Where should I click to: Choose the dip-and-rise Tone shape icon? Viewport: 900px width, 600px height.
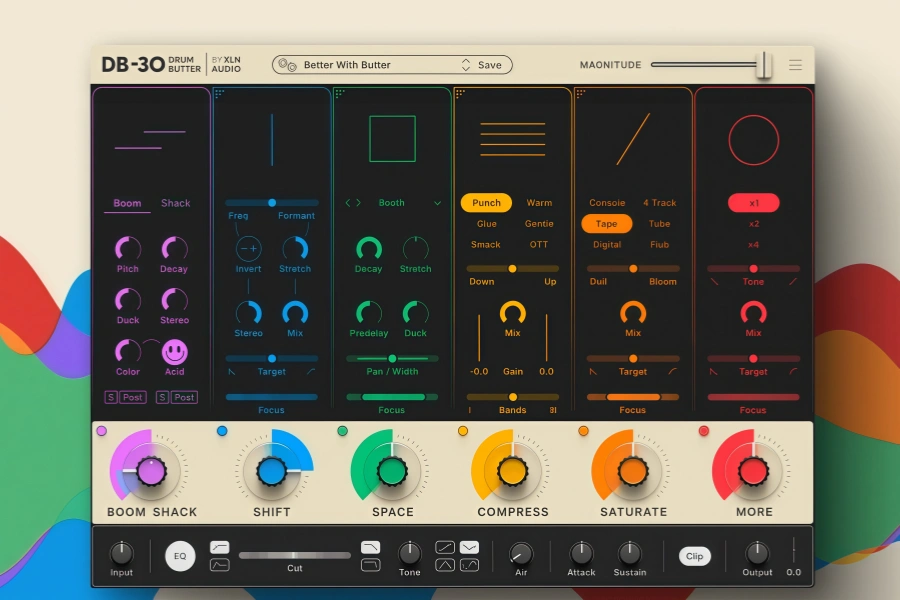(x=469, y=565)
